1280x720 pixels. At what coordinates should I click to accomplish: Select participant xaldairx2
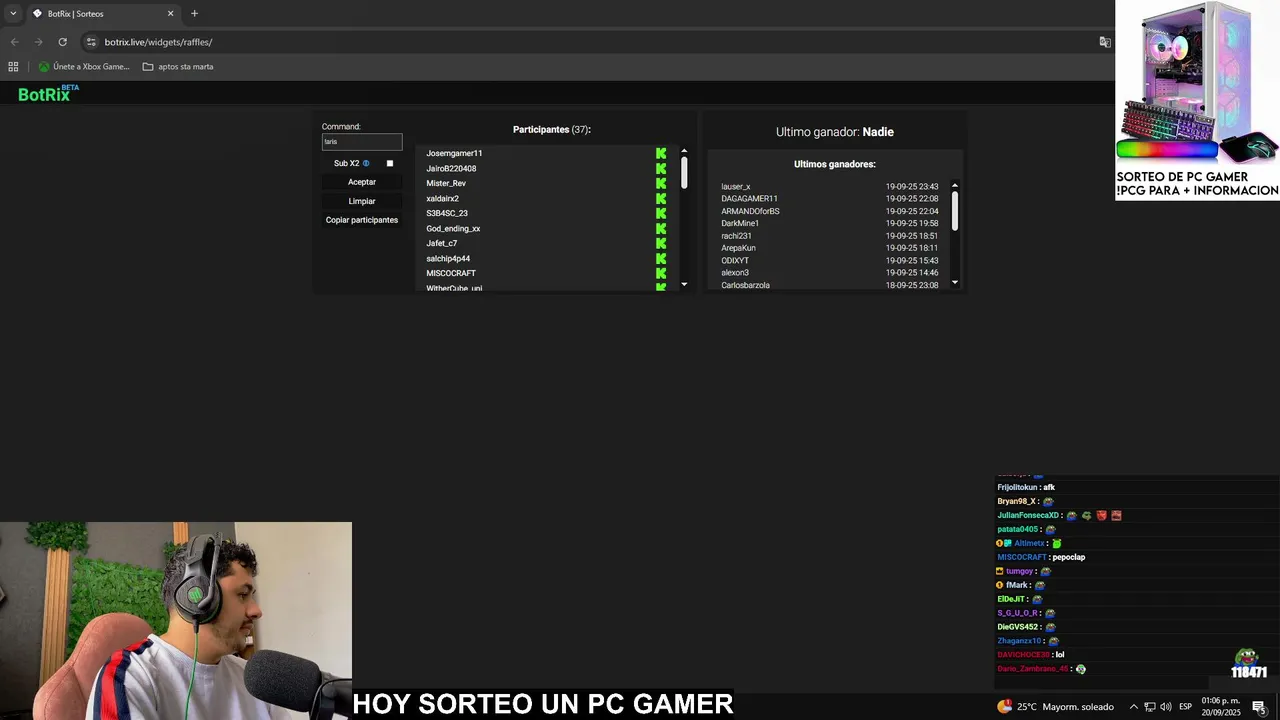[x=442, y=198]
